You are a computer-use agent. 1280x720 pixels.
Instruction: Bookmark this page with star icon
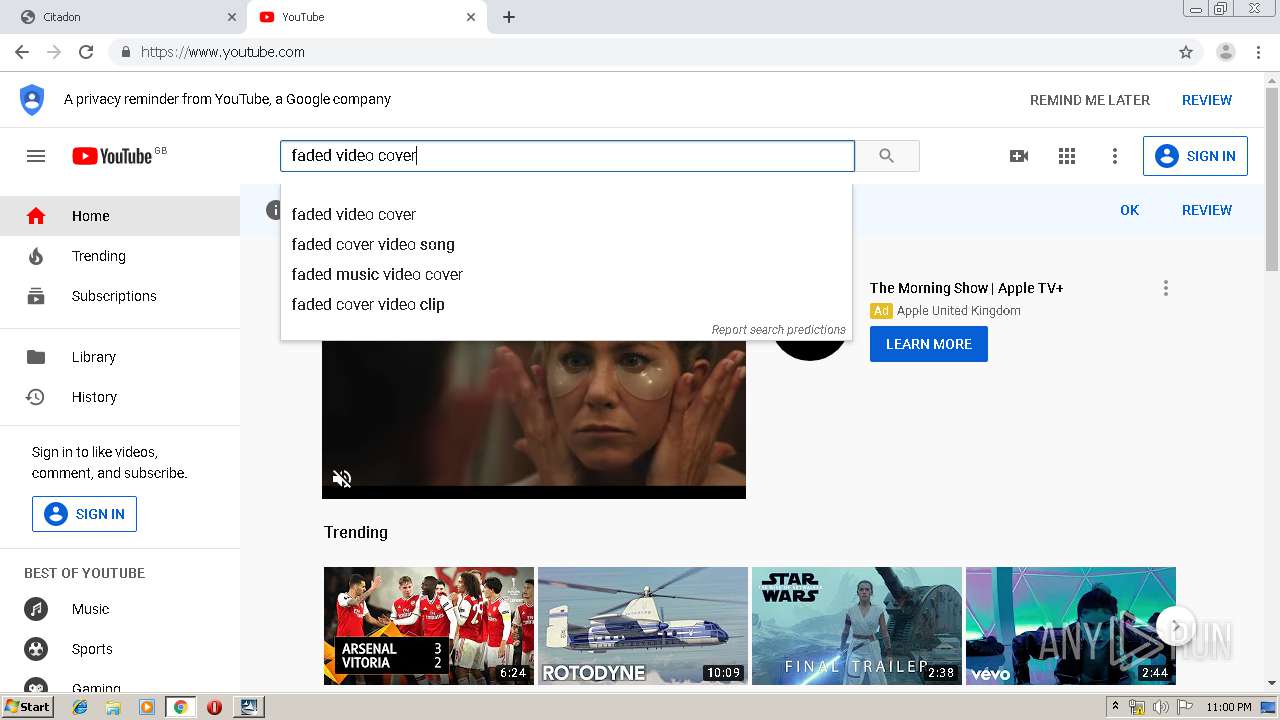(x=1186, y=52)
